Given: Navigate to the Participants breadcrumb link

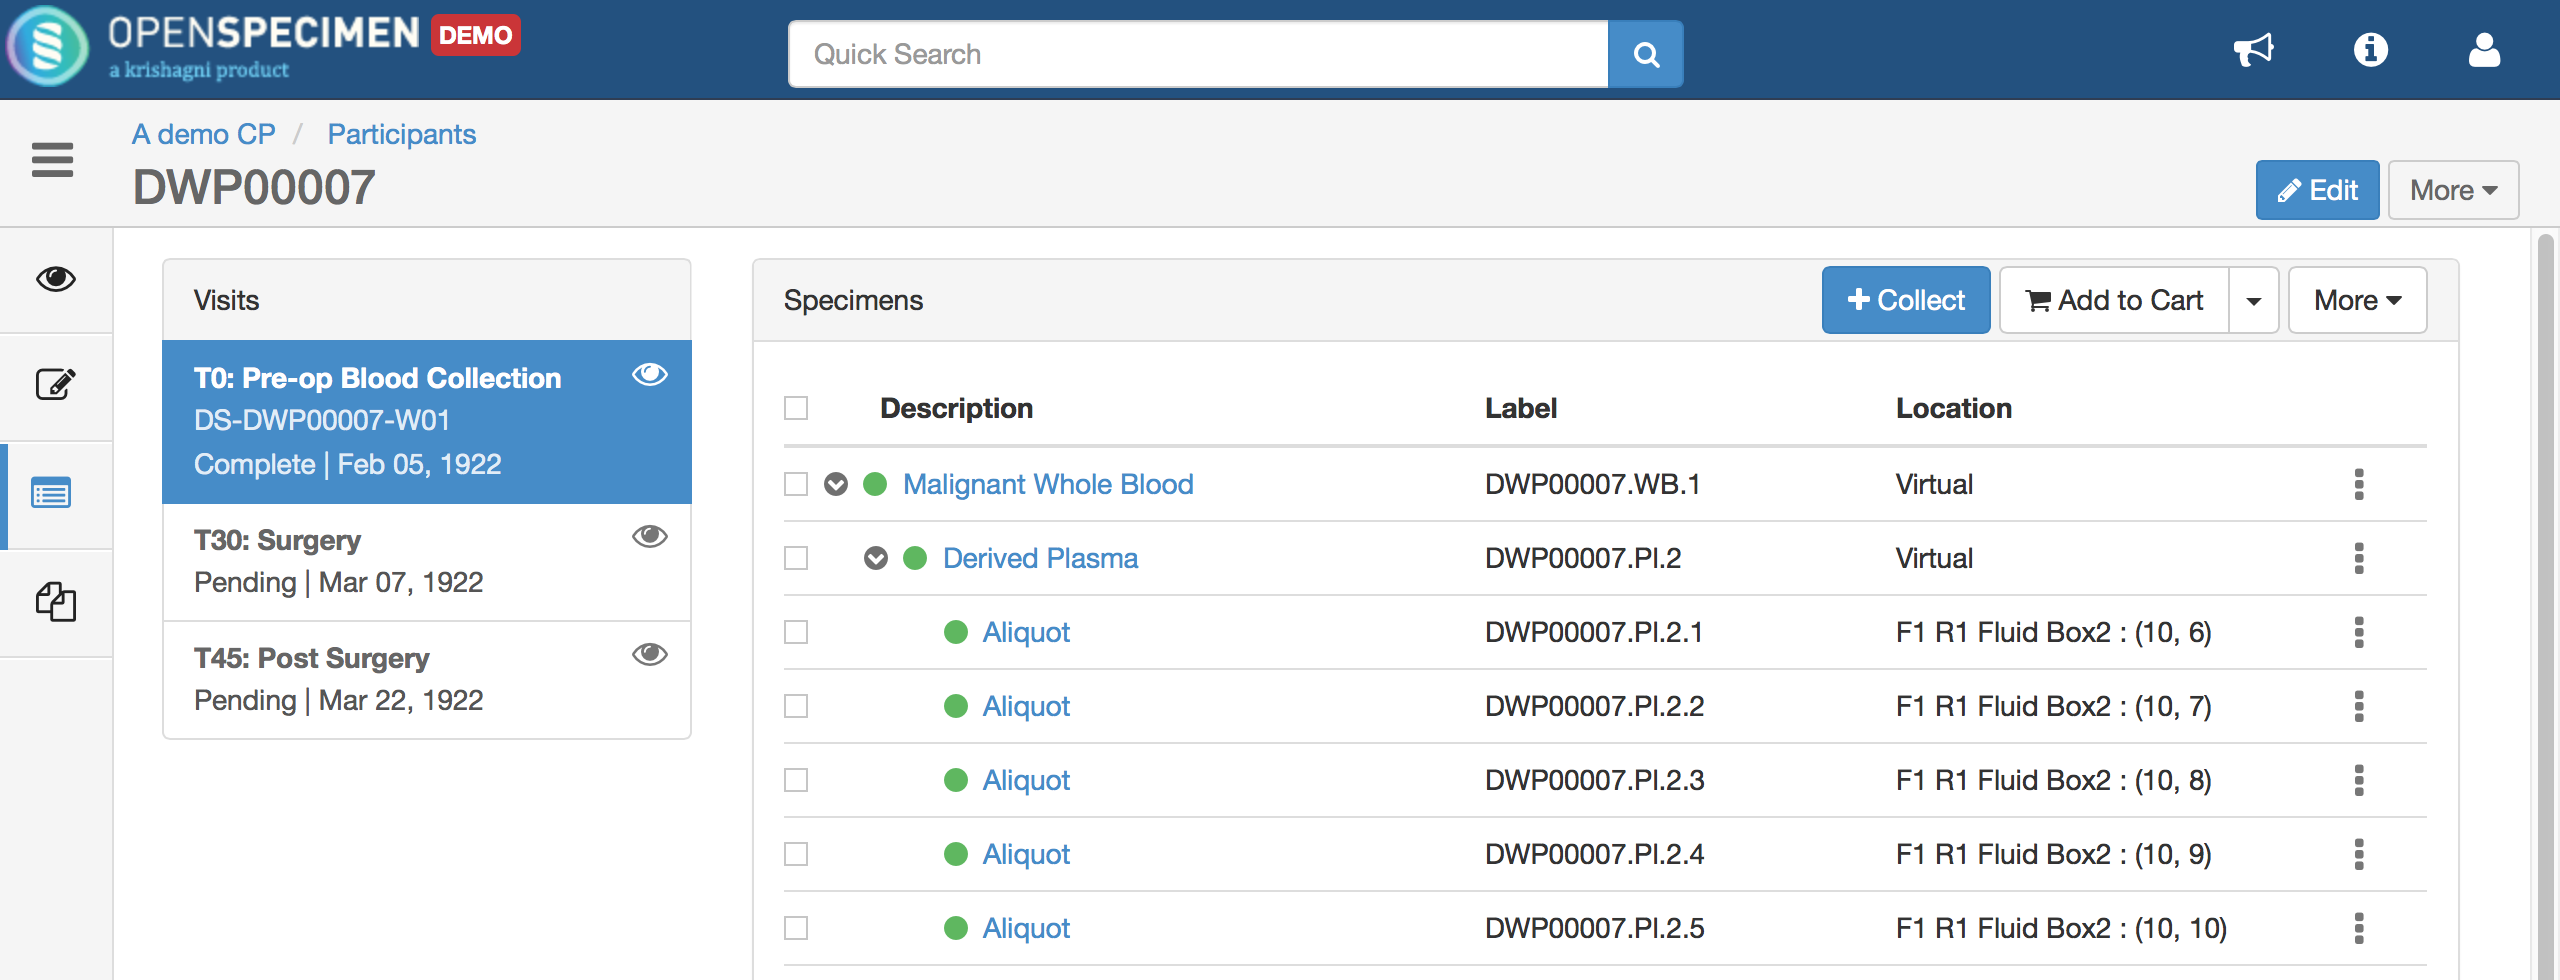Looking at the screenshot, I should click(401, 133).
